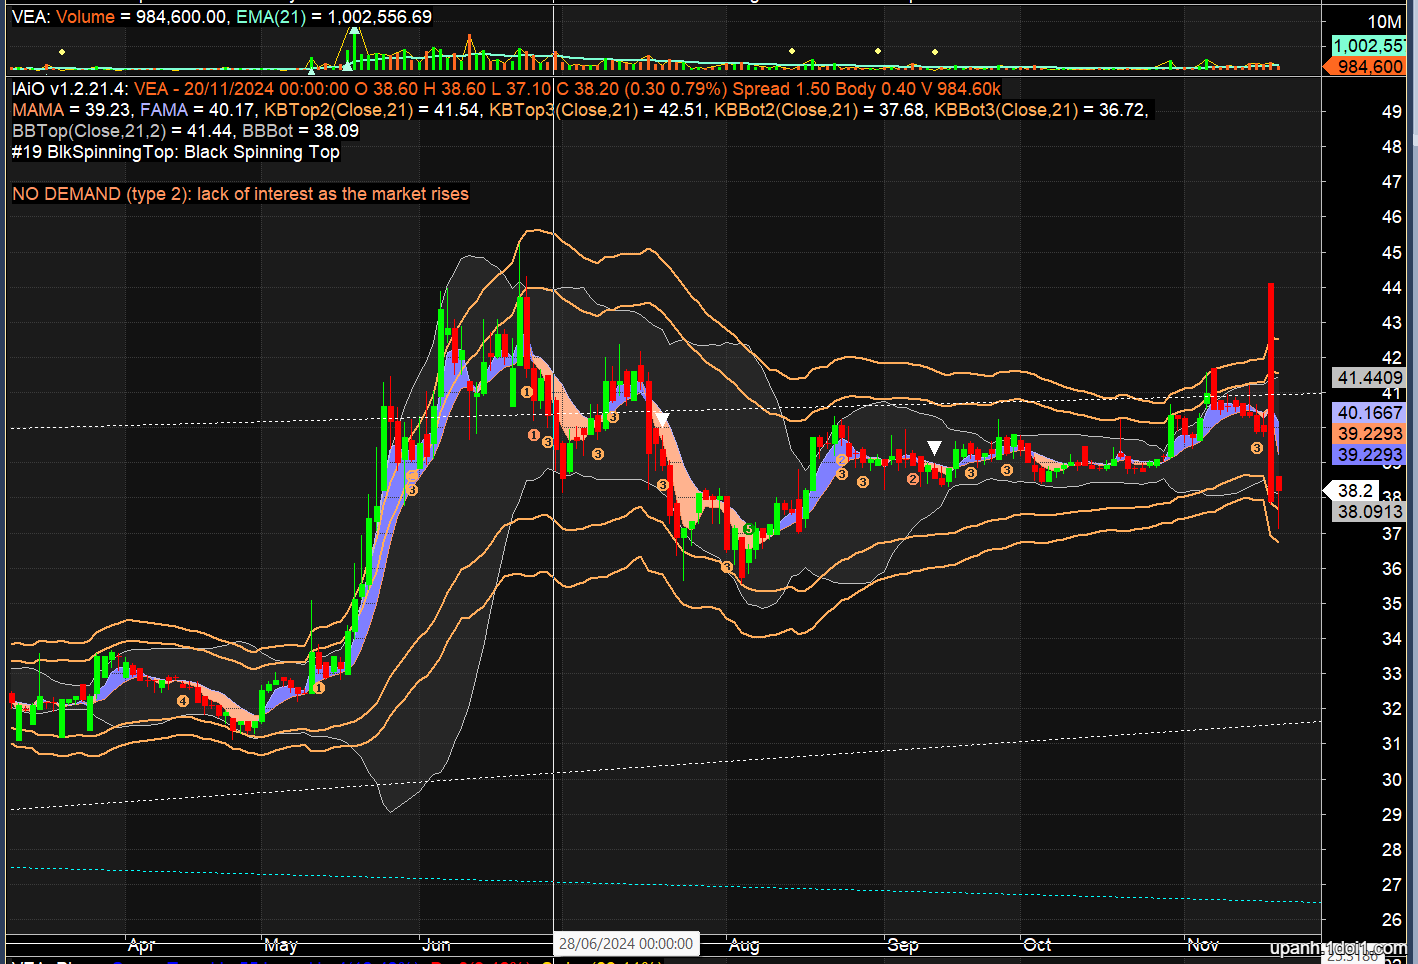This screenshot has width=1418, height=964.
Task: Click the orange circled 3 marker in November
Action: pos(1257,449)
